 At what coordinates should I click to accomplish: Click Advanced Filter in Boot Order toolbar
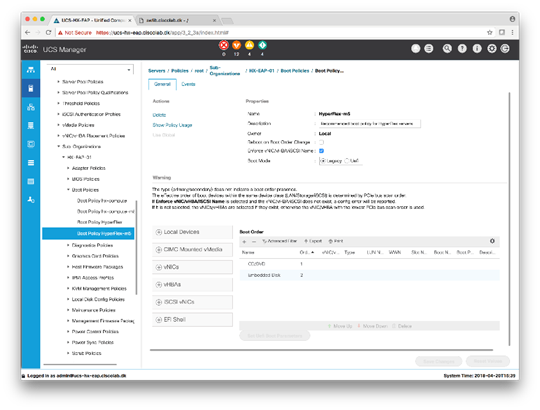[x=279, y=241]
